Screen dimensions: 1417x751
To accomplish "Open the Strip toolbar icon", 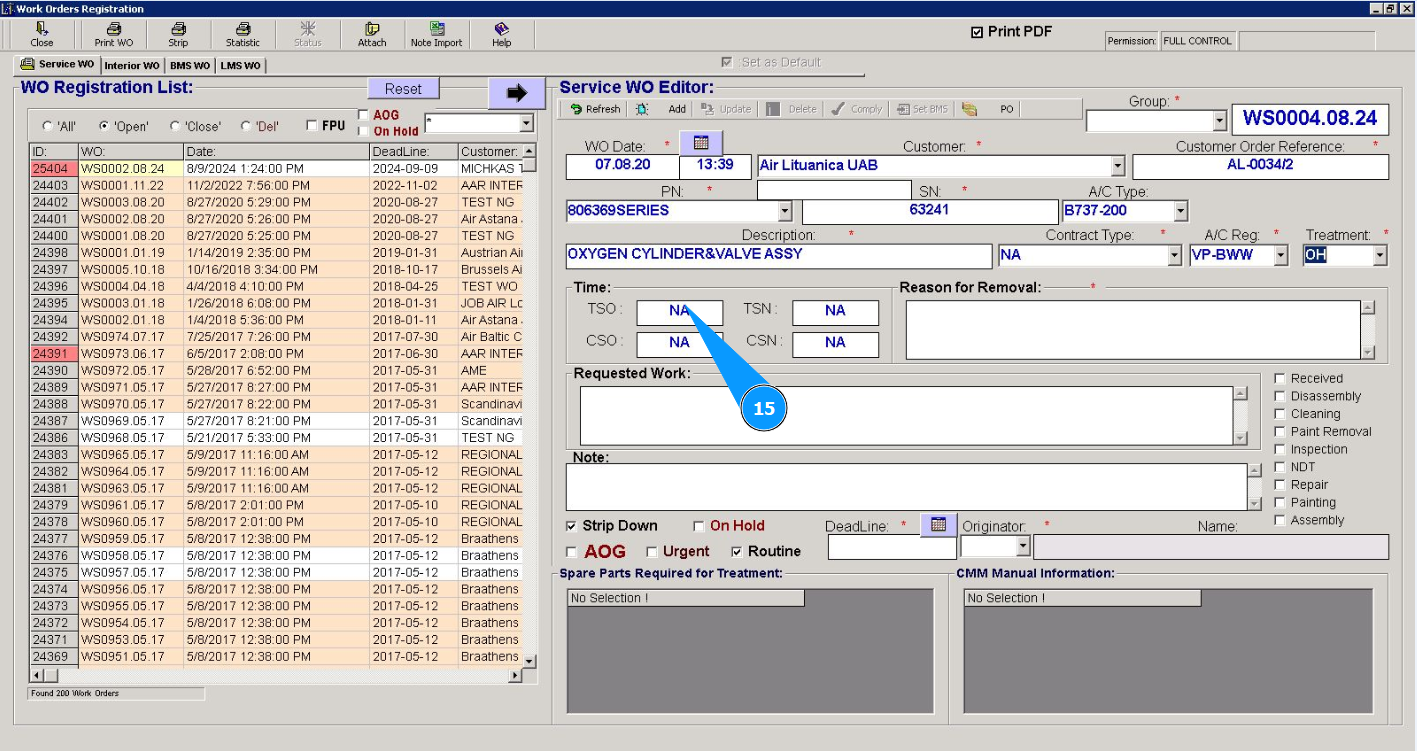I will 178,35.
